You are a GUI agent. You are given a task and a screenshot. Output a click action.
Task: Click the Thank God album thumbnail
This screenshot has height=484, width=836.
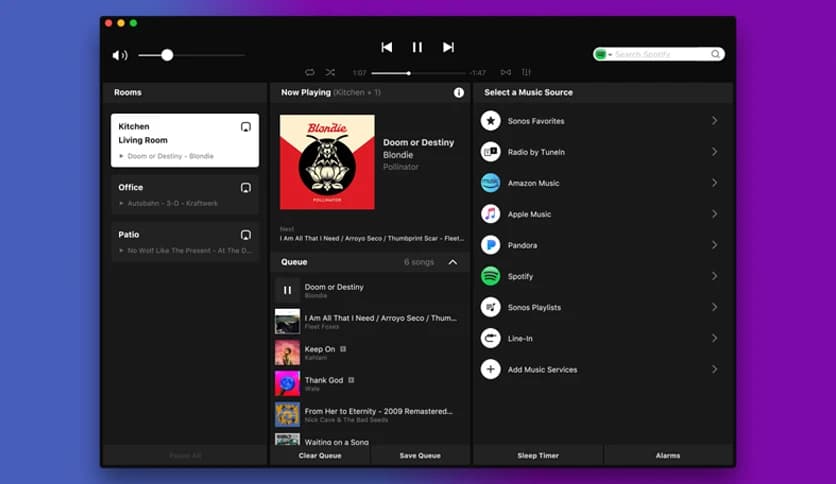[287, 384]
